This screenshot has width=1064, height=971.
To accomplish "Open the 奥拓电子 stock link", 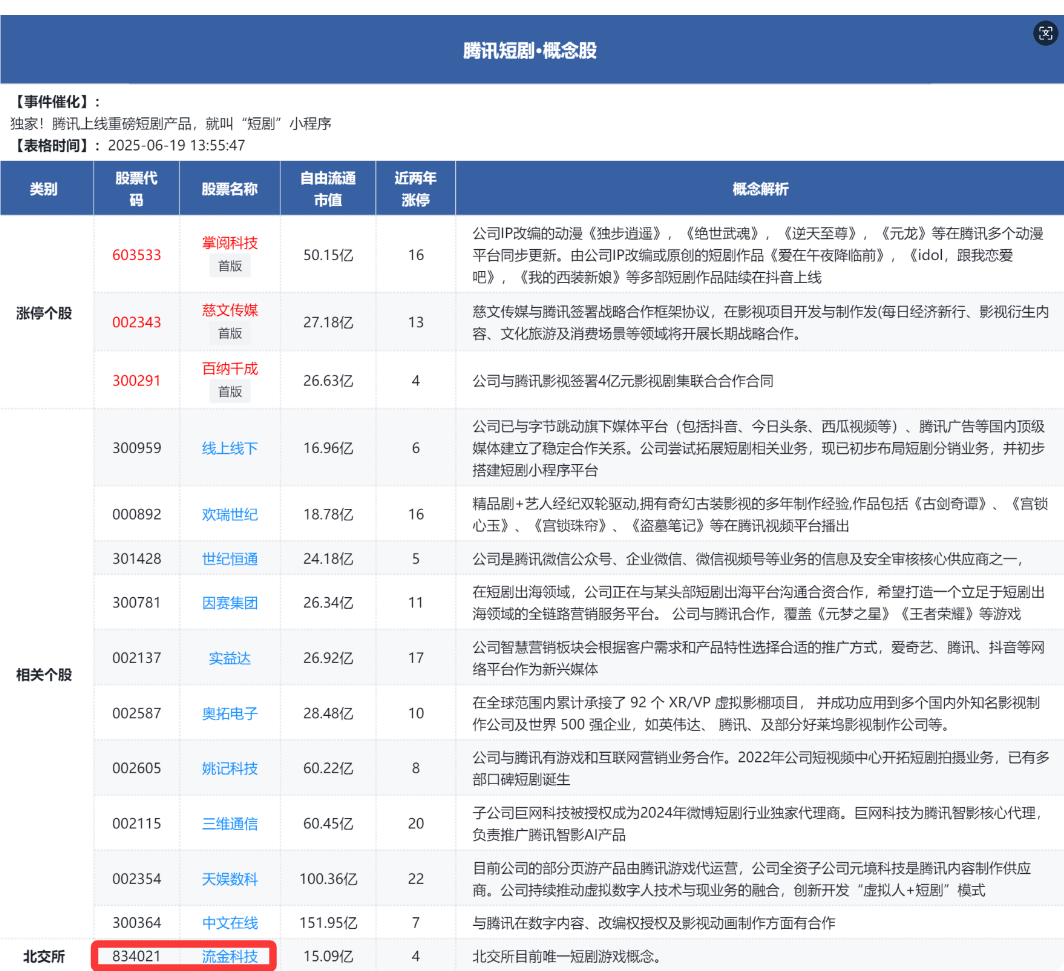I will tap(230, 713).
